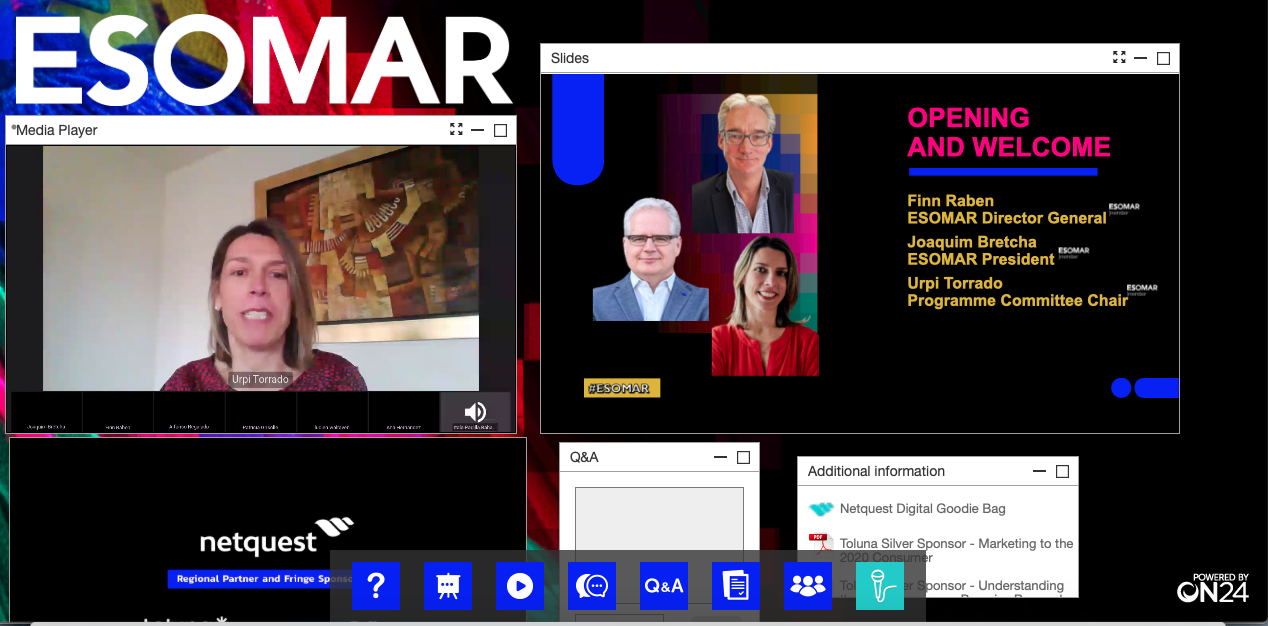Viewport: 1268px width, 626px height.
Task: Maximize the Media Player window
Action: point(501,130)
